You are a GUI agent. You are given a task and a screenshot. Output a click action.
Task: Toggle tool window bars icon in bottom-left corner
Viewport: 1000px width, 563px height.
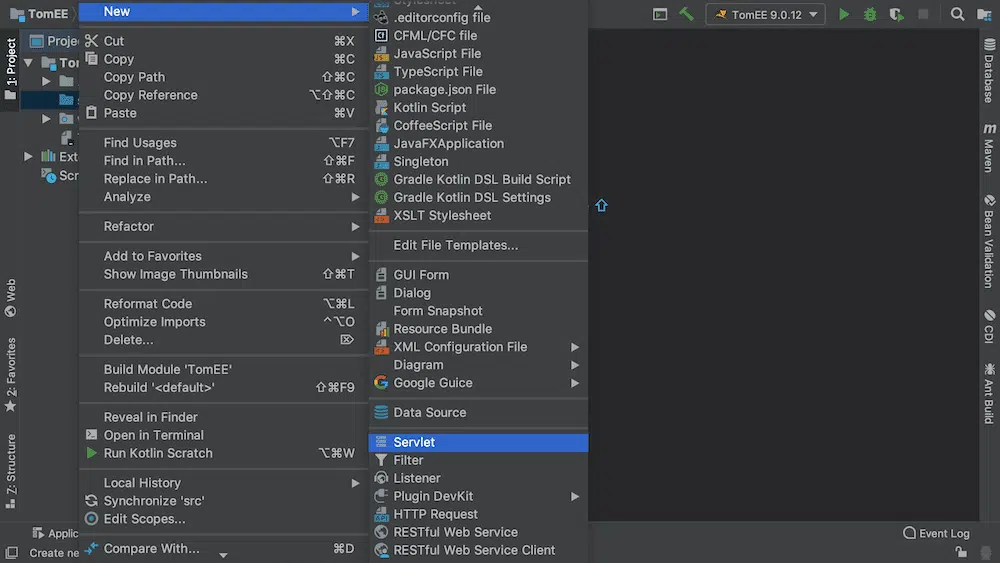(x=10, y=552)
